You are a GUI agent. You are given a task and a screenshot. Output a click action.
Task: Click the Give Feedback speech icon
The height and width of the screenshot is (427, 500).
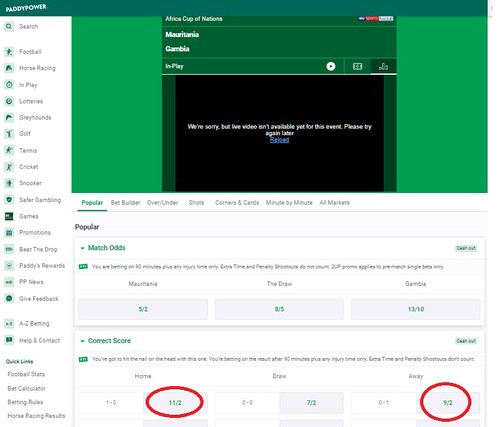click(x=9, y=298)
